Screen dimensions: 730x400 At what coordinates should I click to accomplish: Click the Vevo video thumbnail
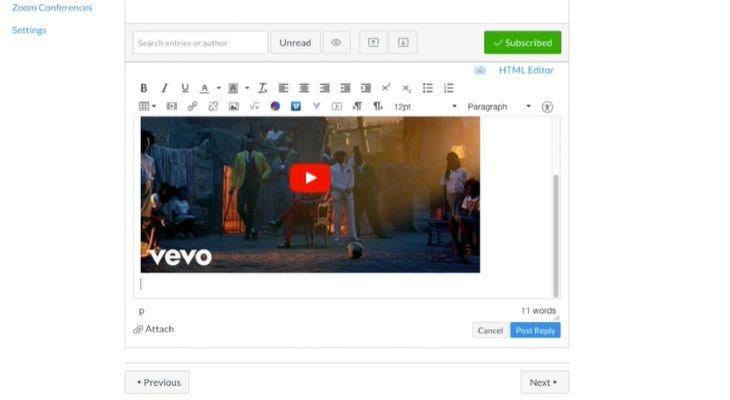click(310, 195)
